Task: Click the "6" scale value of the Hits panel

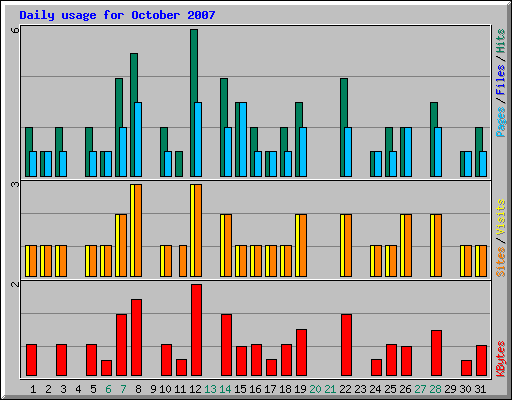Action: click(15, 30)
